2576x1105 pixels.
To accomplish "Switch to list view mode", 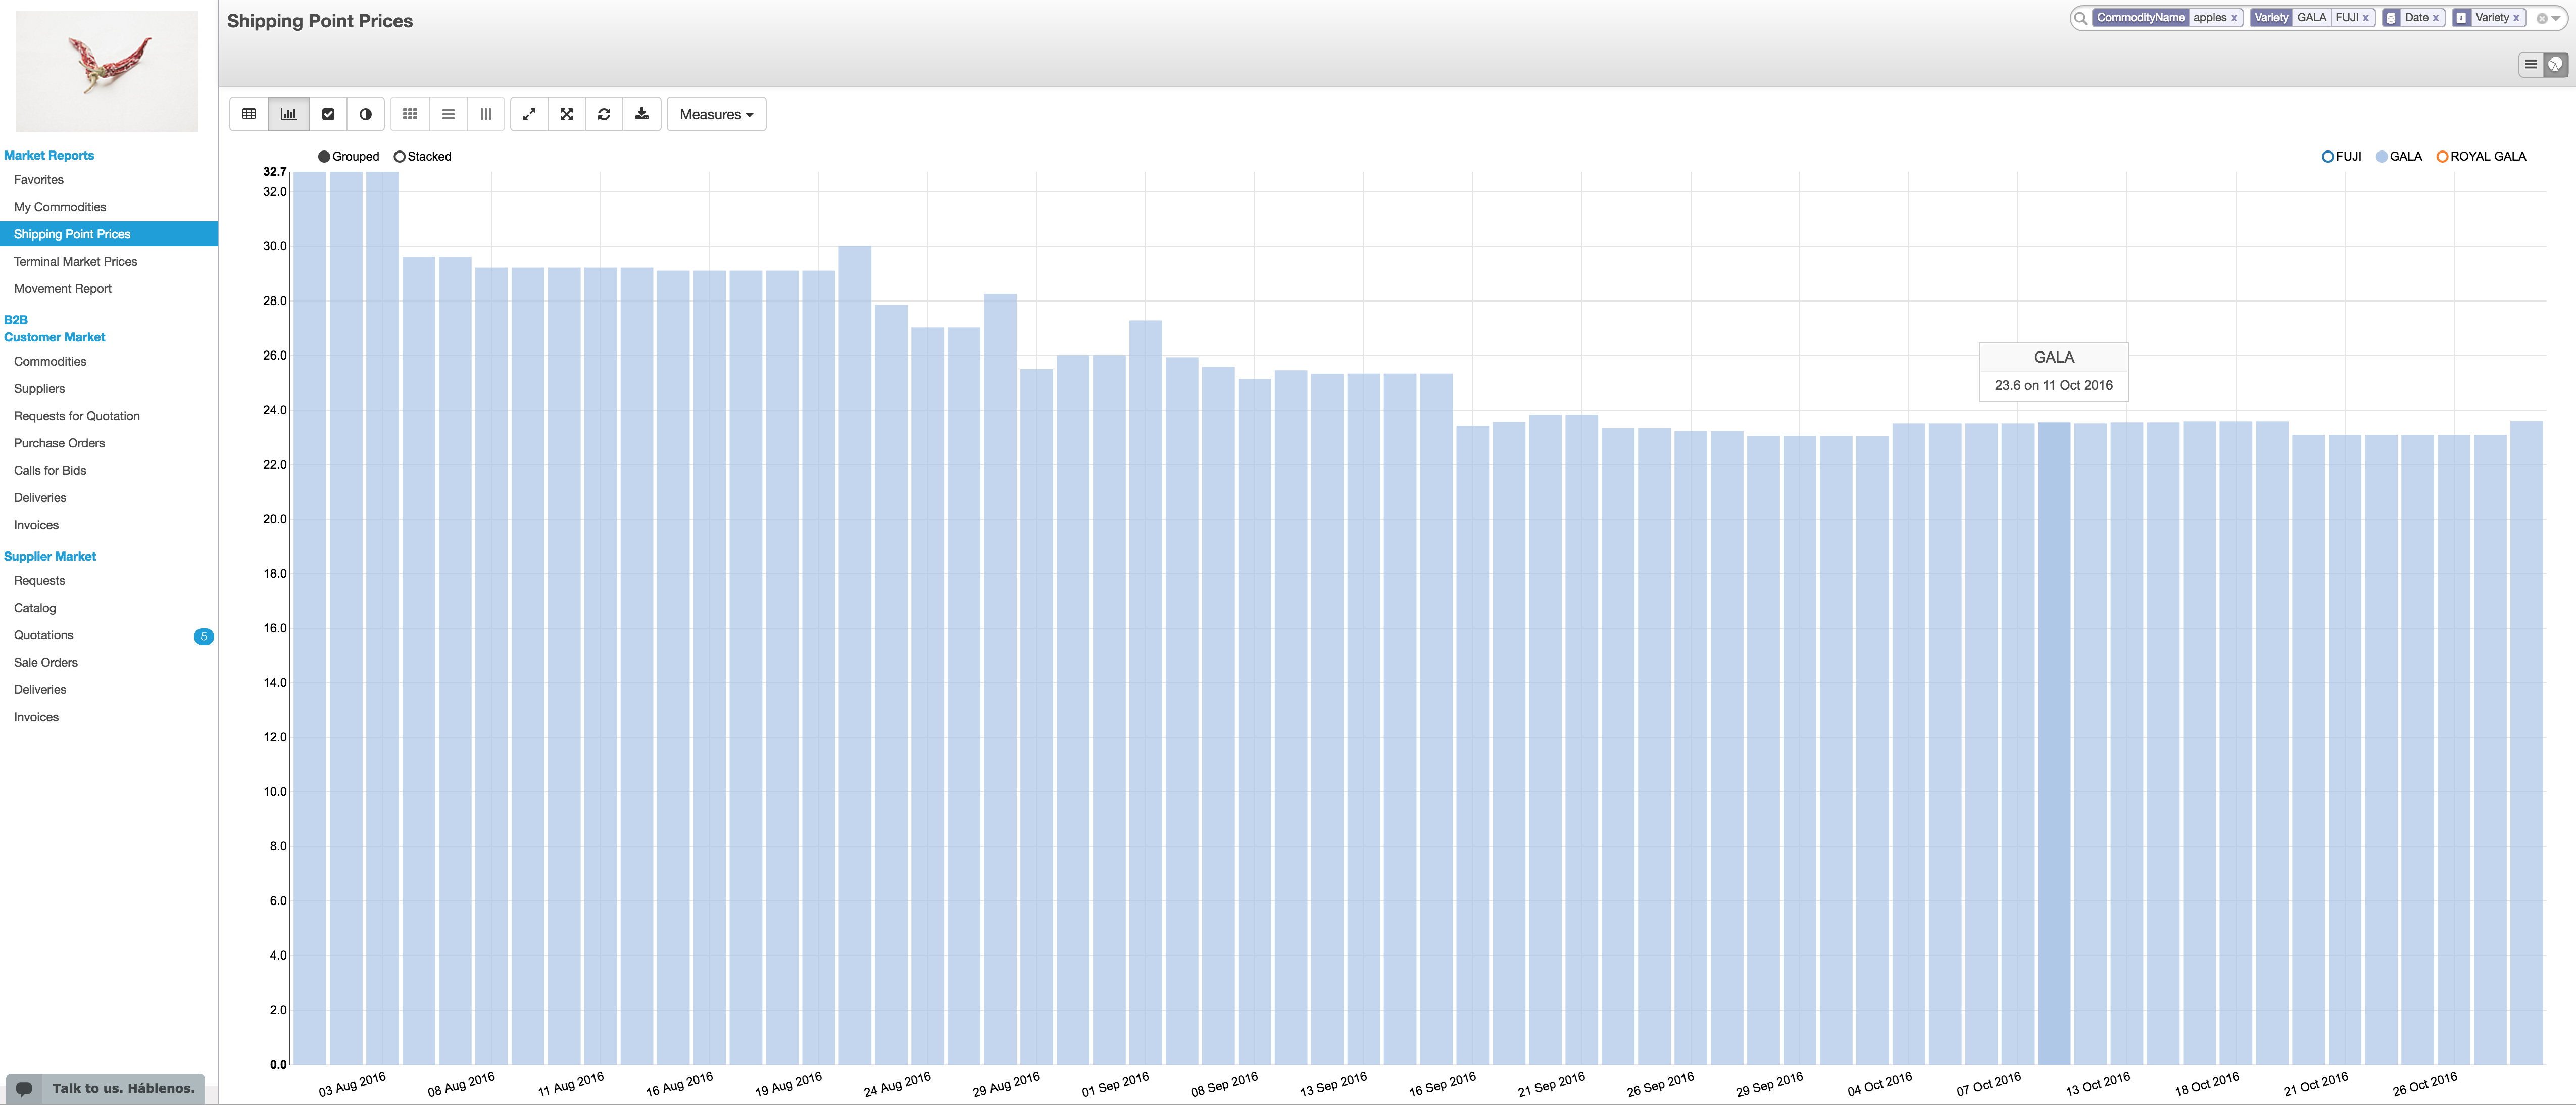I will (2530, 64).
